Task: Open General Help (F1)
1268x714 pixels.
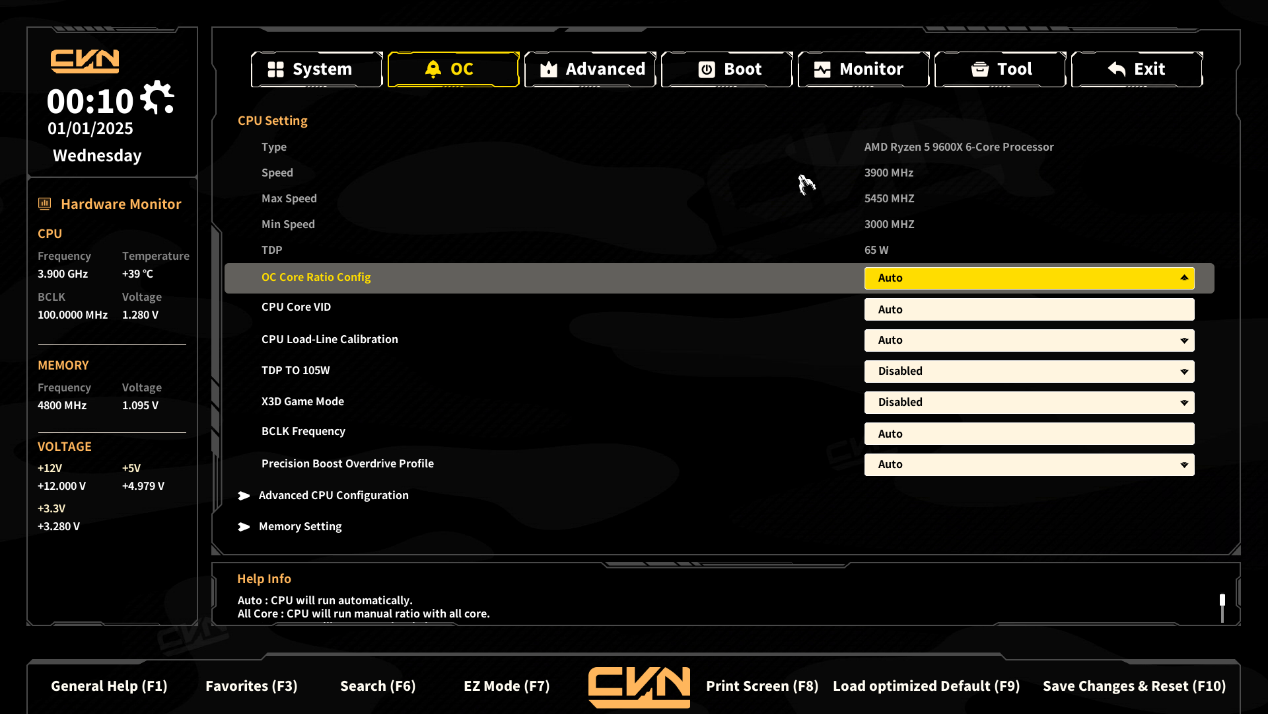Action: pos(109,686)
